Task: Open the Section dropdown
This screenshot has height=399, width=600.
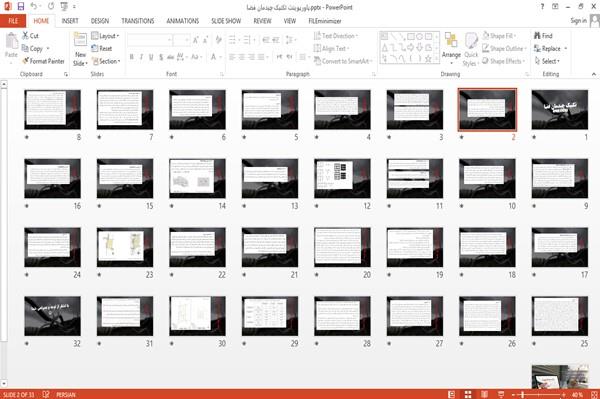Action: coord(106,61)
